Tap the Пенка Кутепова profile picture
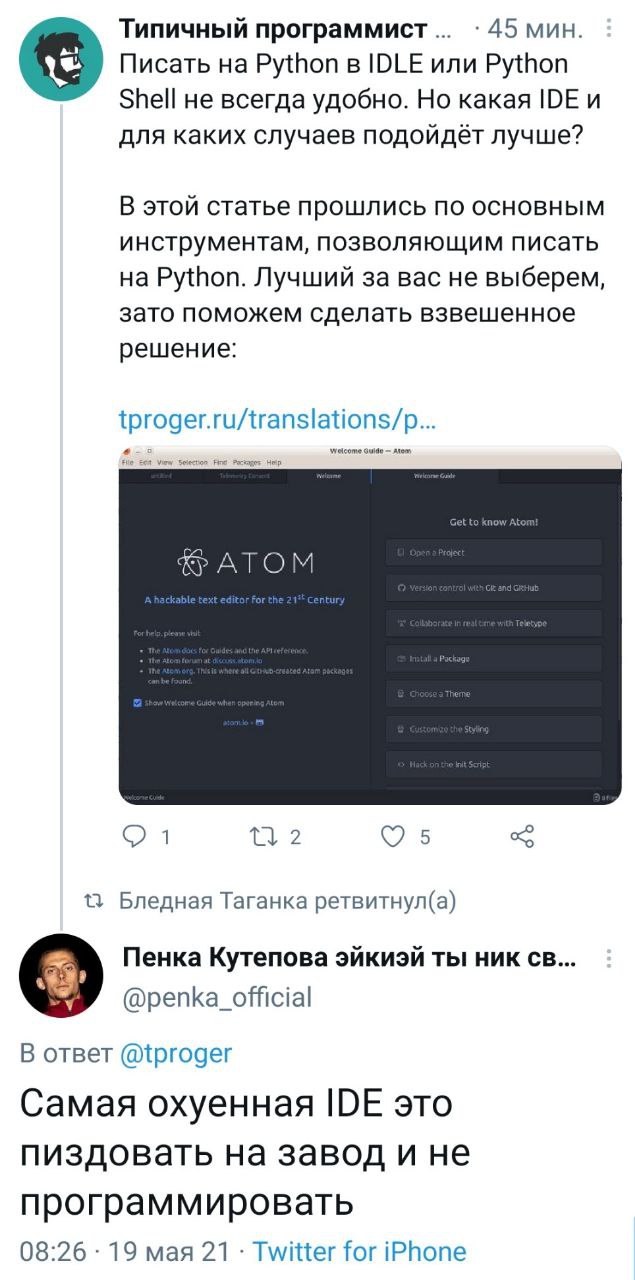635x1280 pixels. (62, 975)
